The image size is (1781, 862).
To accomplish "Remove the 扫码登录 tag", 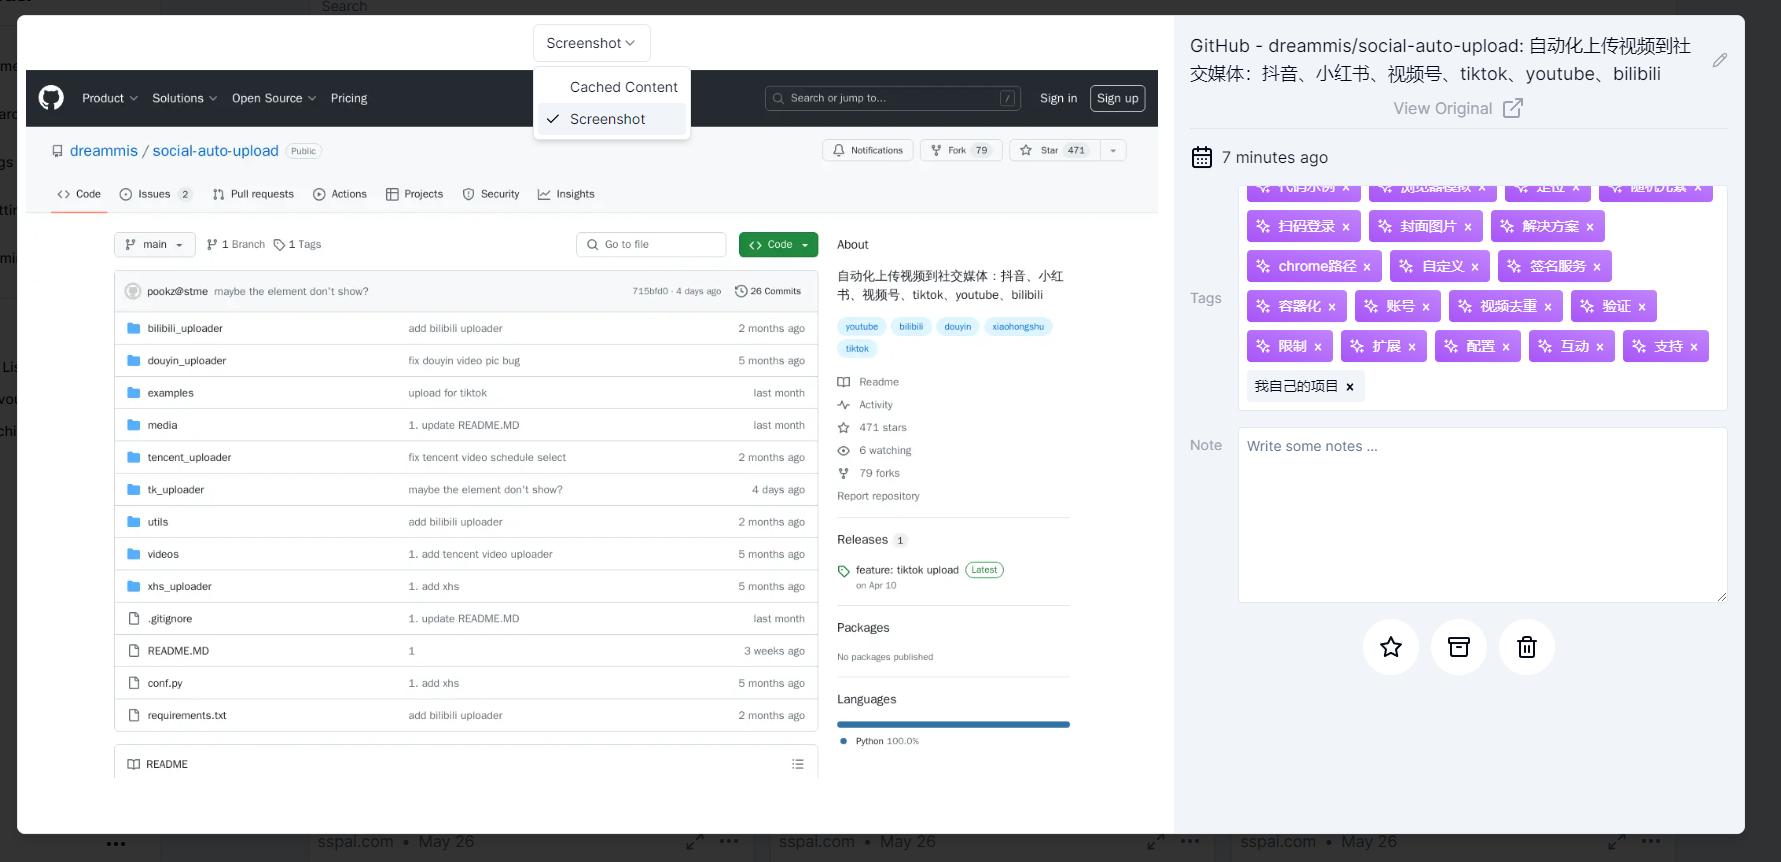I will click(x=1346, y=227).
